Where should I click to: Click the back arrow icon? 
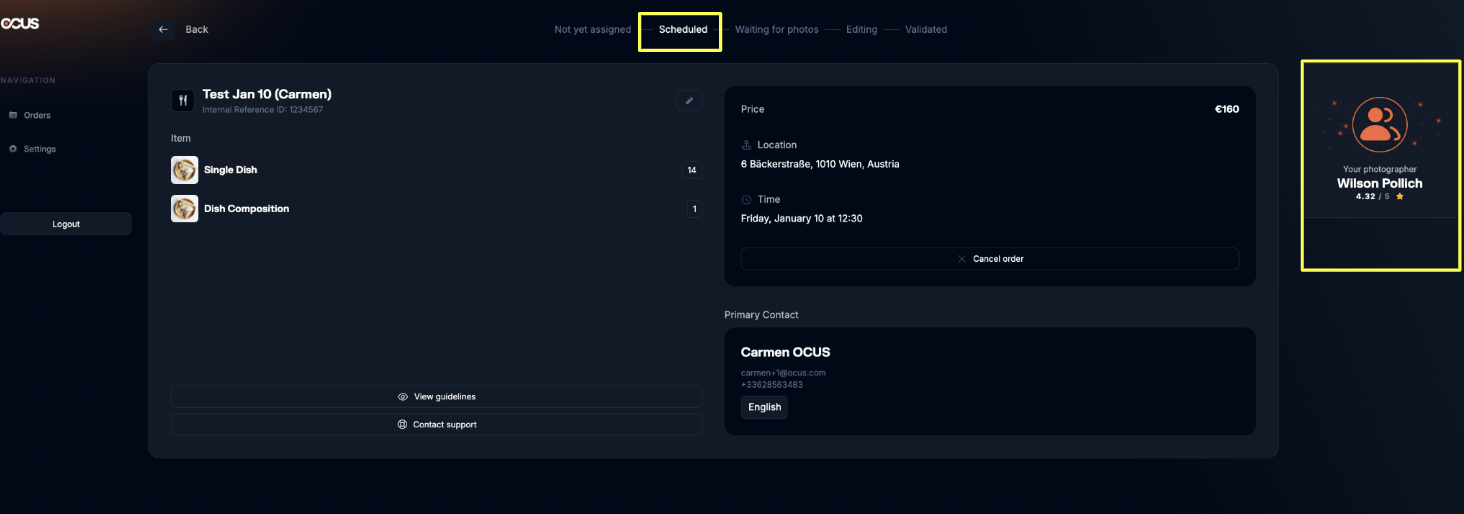pos(164,29)
